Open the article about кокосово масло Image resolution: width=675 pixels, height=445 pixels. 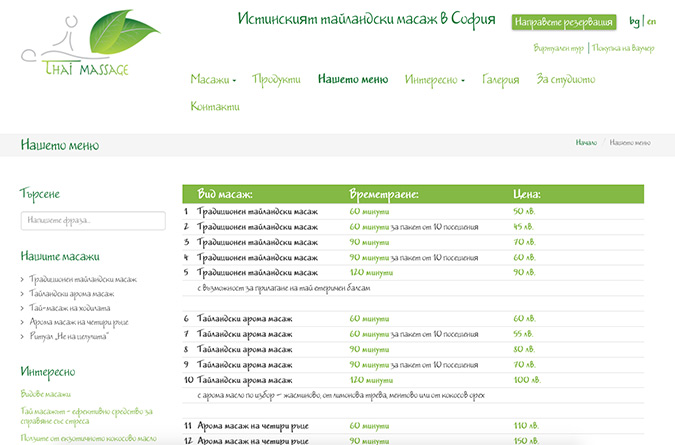89,438
